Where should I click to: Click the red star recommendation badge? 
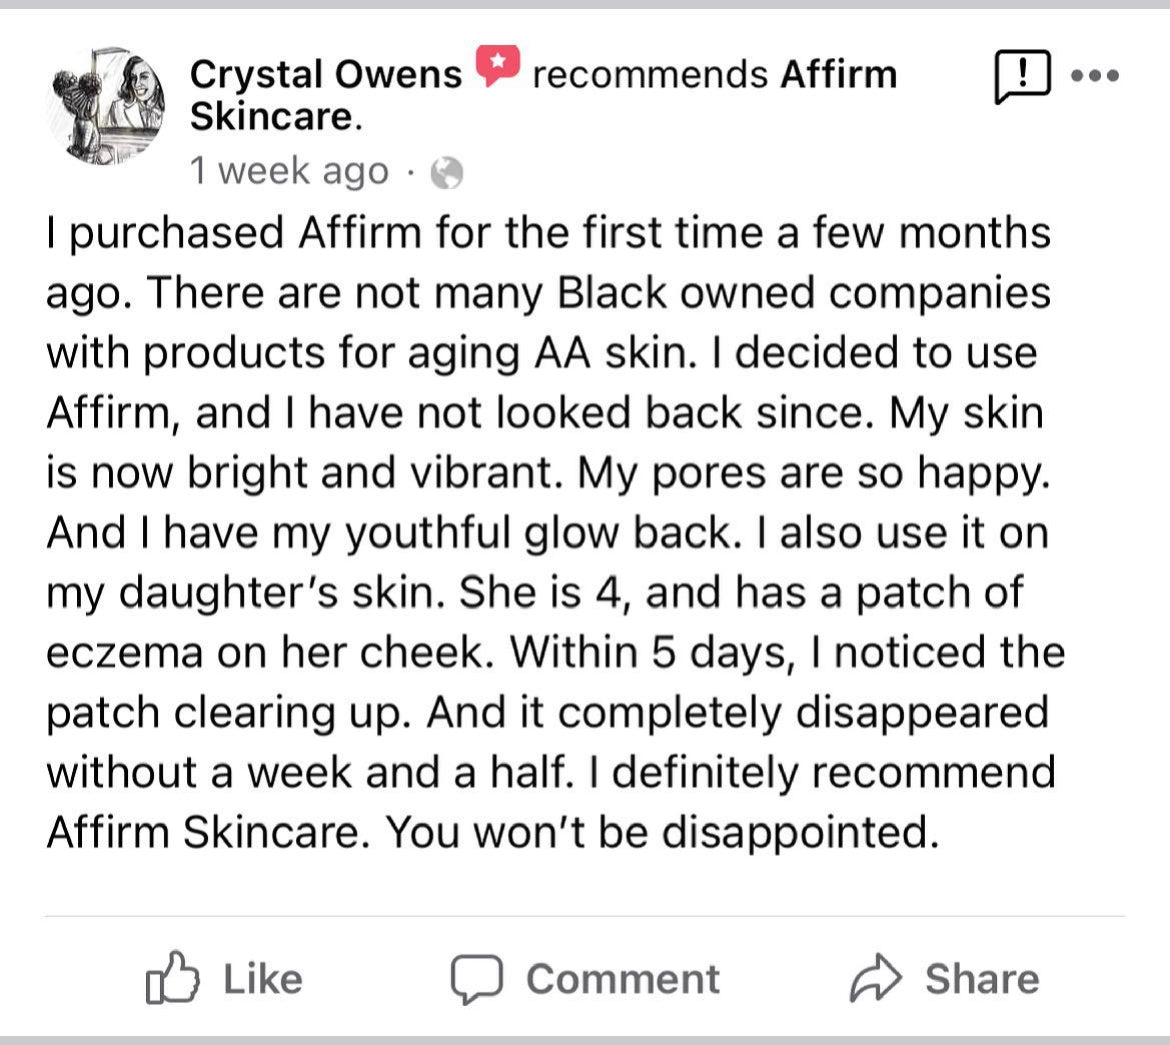(x=496, y=66)
